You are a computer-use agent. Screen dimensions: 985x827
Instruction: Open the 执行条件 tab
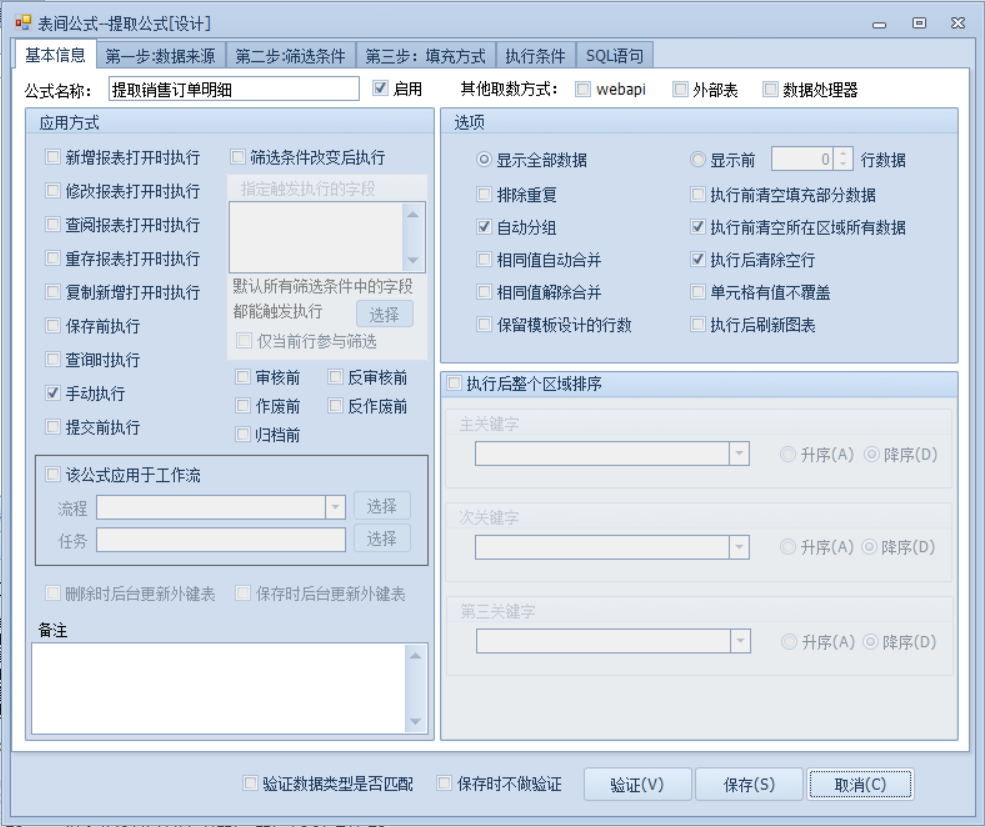(x=535, y=56)
